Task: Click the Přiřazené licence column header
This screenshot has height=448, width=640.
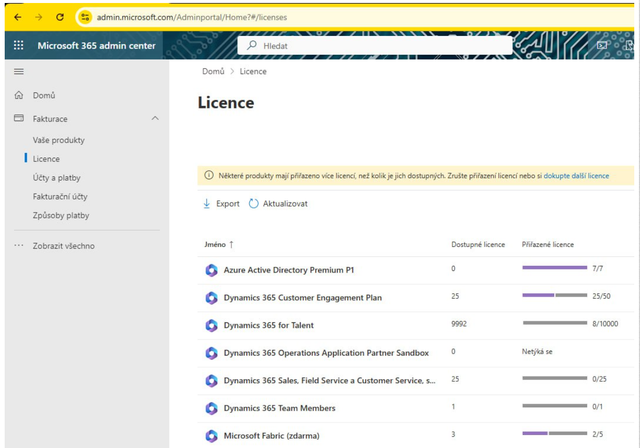Action: pos(548,244)
